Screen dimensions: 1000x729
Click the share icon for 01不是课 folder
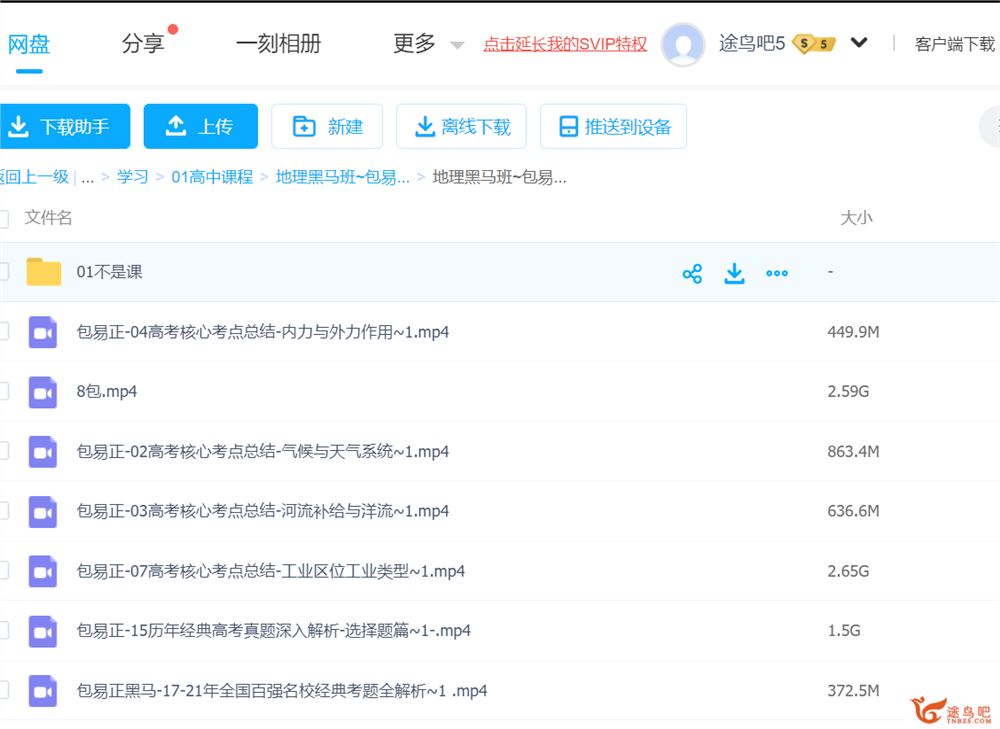coord(692,273)
